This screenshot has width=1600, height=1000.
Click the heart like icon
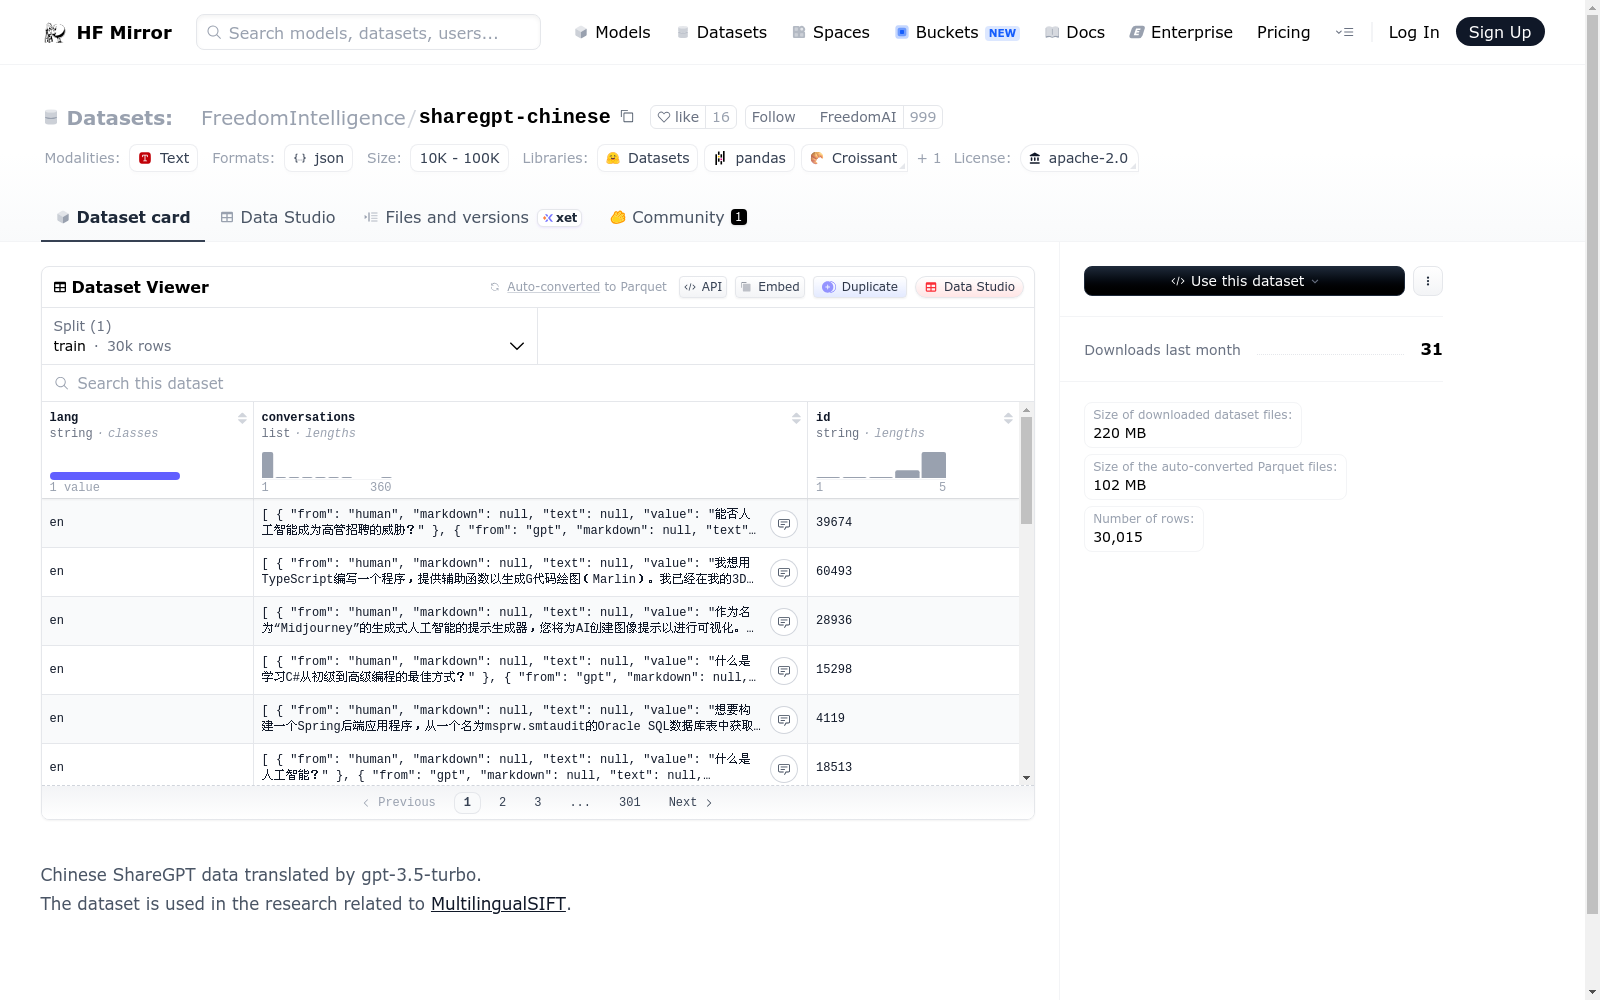coord(664,117)
